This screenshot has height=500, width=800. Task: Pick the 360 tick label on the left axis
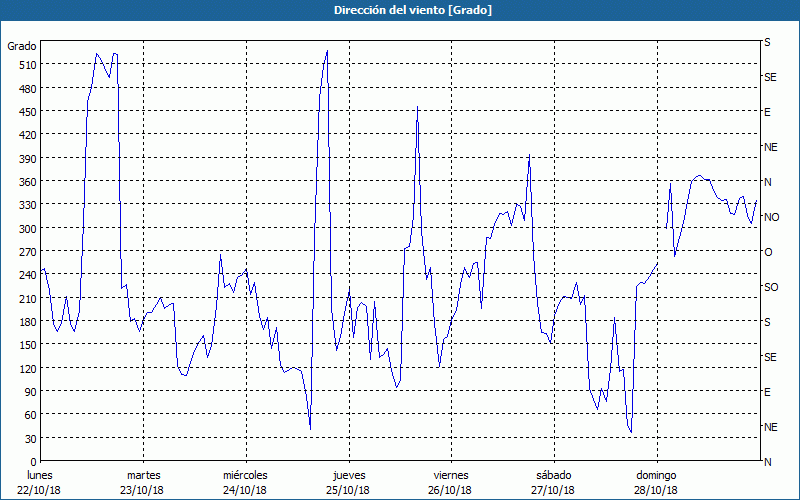tap(27, 182)
